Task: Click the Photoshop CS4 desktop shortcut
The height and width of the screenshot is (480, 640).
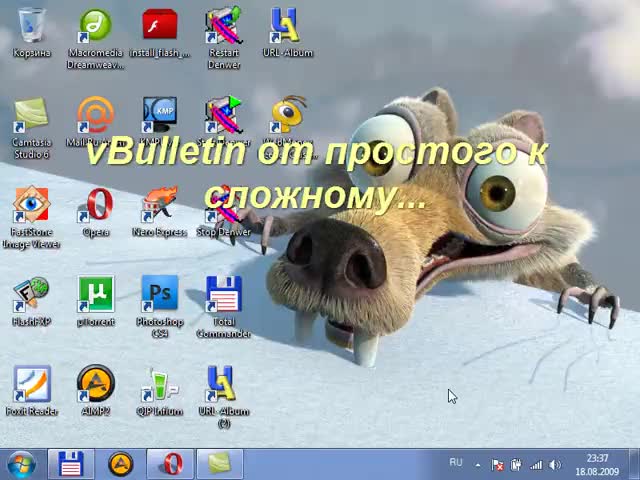Action: tap(159, 296)
